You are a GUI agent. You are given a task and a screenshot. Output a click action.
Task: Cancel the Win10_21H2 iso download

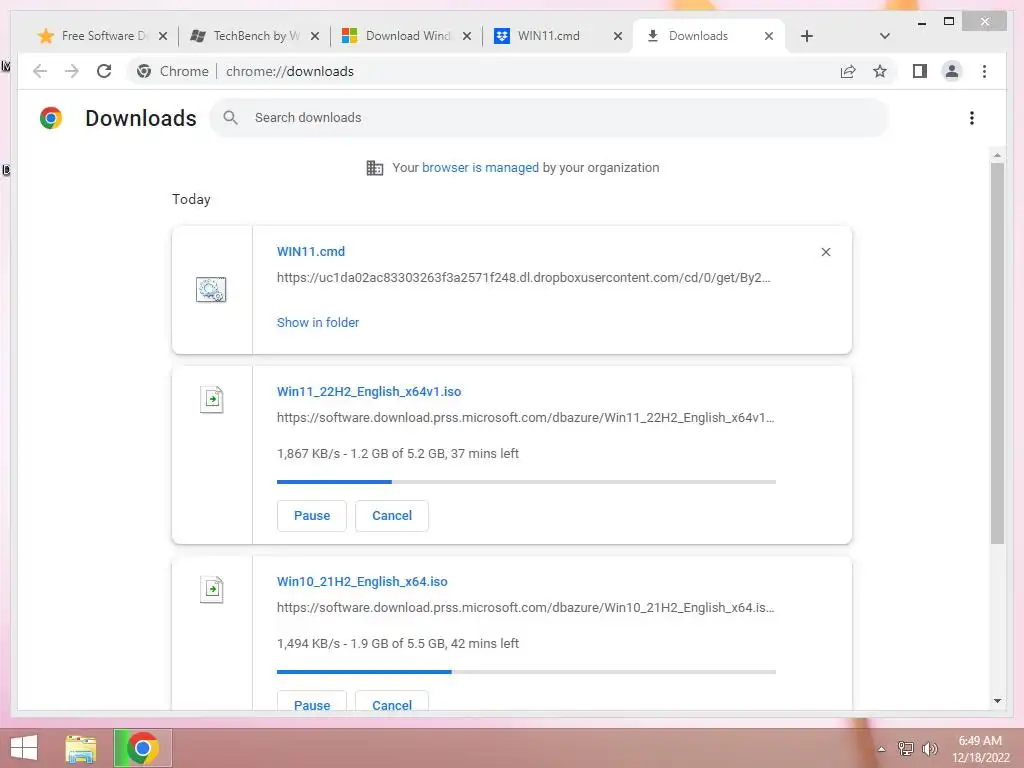(392, 702)
